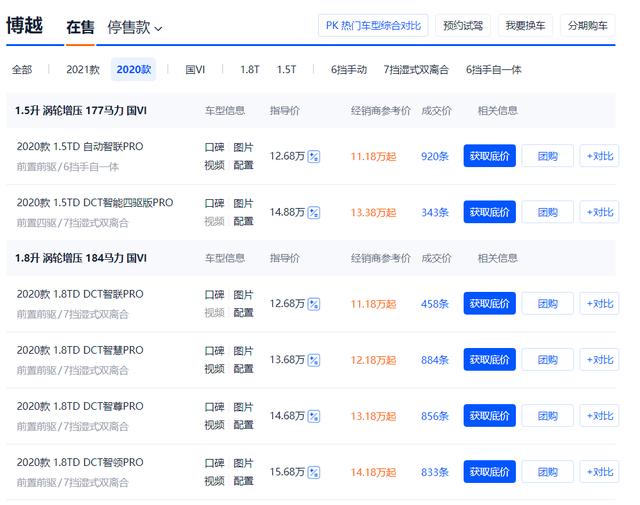Filter by 6挡手动 transmission
Screen dimensions: 640x505
click(x=349, y=70)
